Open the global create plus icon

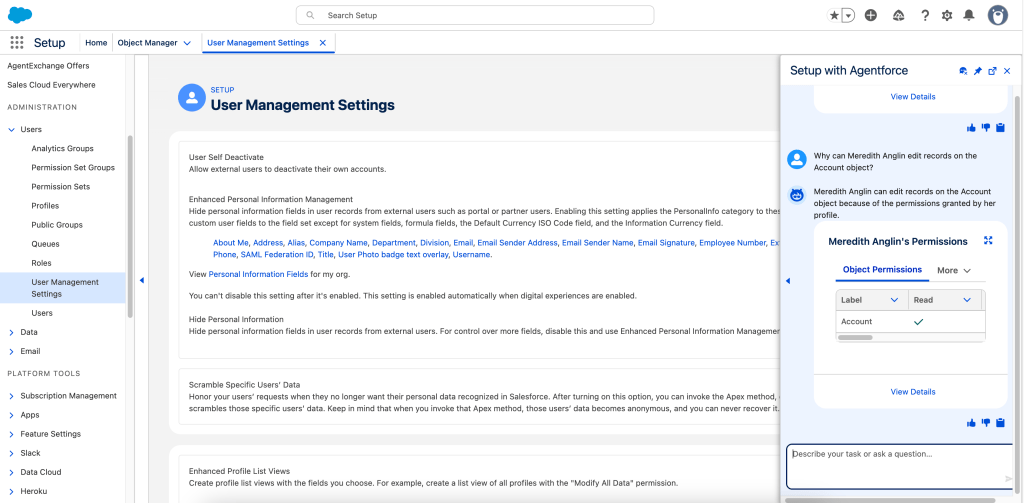pyautogui.click(x=871, y=15)
